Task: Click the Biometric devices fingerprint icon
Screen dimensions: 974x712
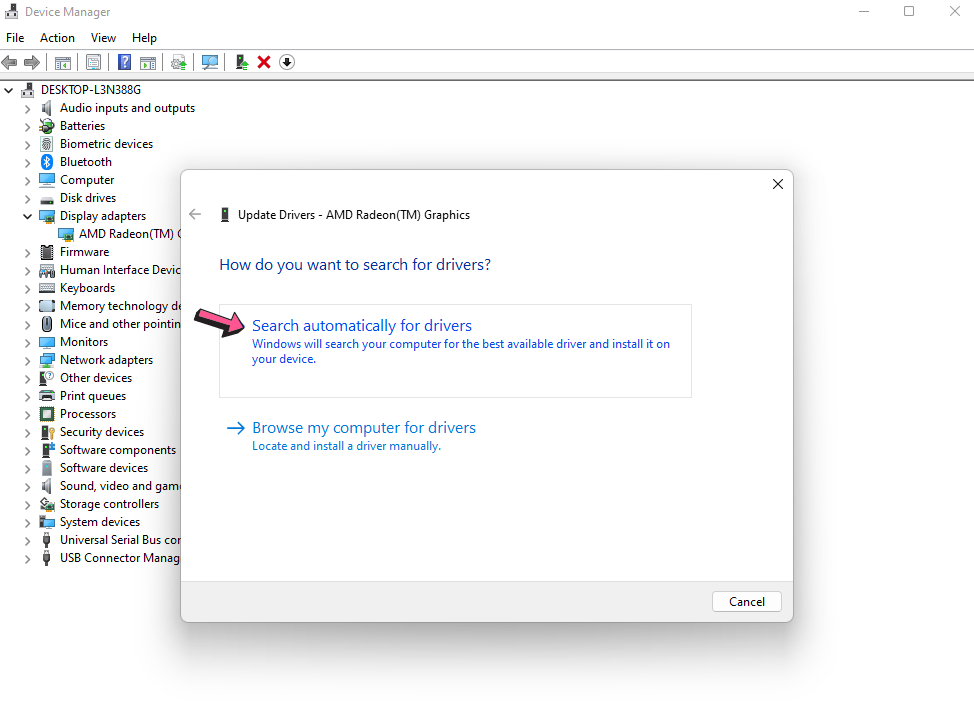Action: [x=47, y=144]
